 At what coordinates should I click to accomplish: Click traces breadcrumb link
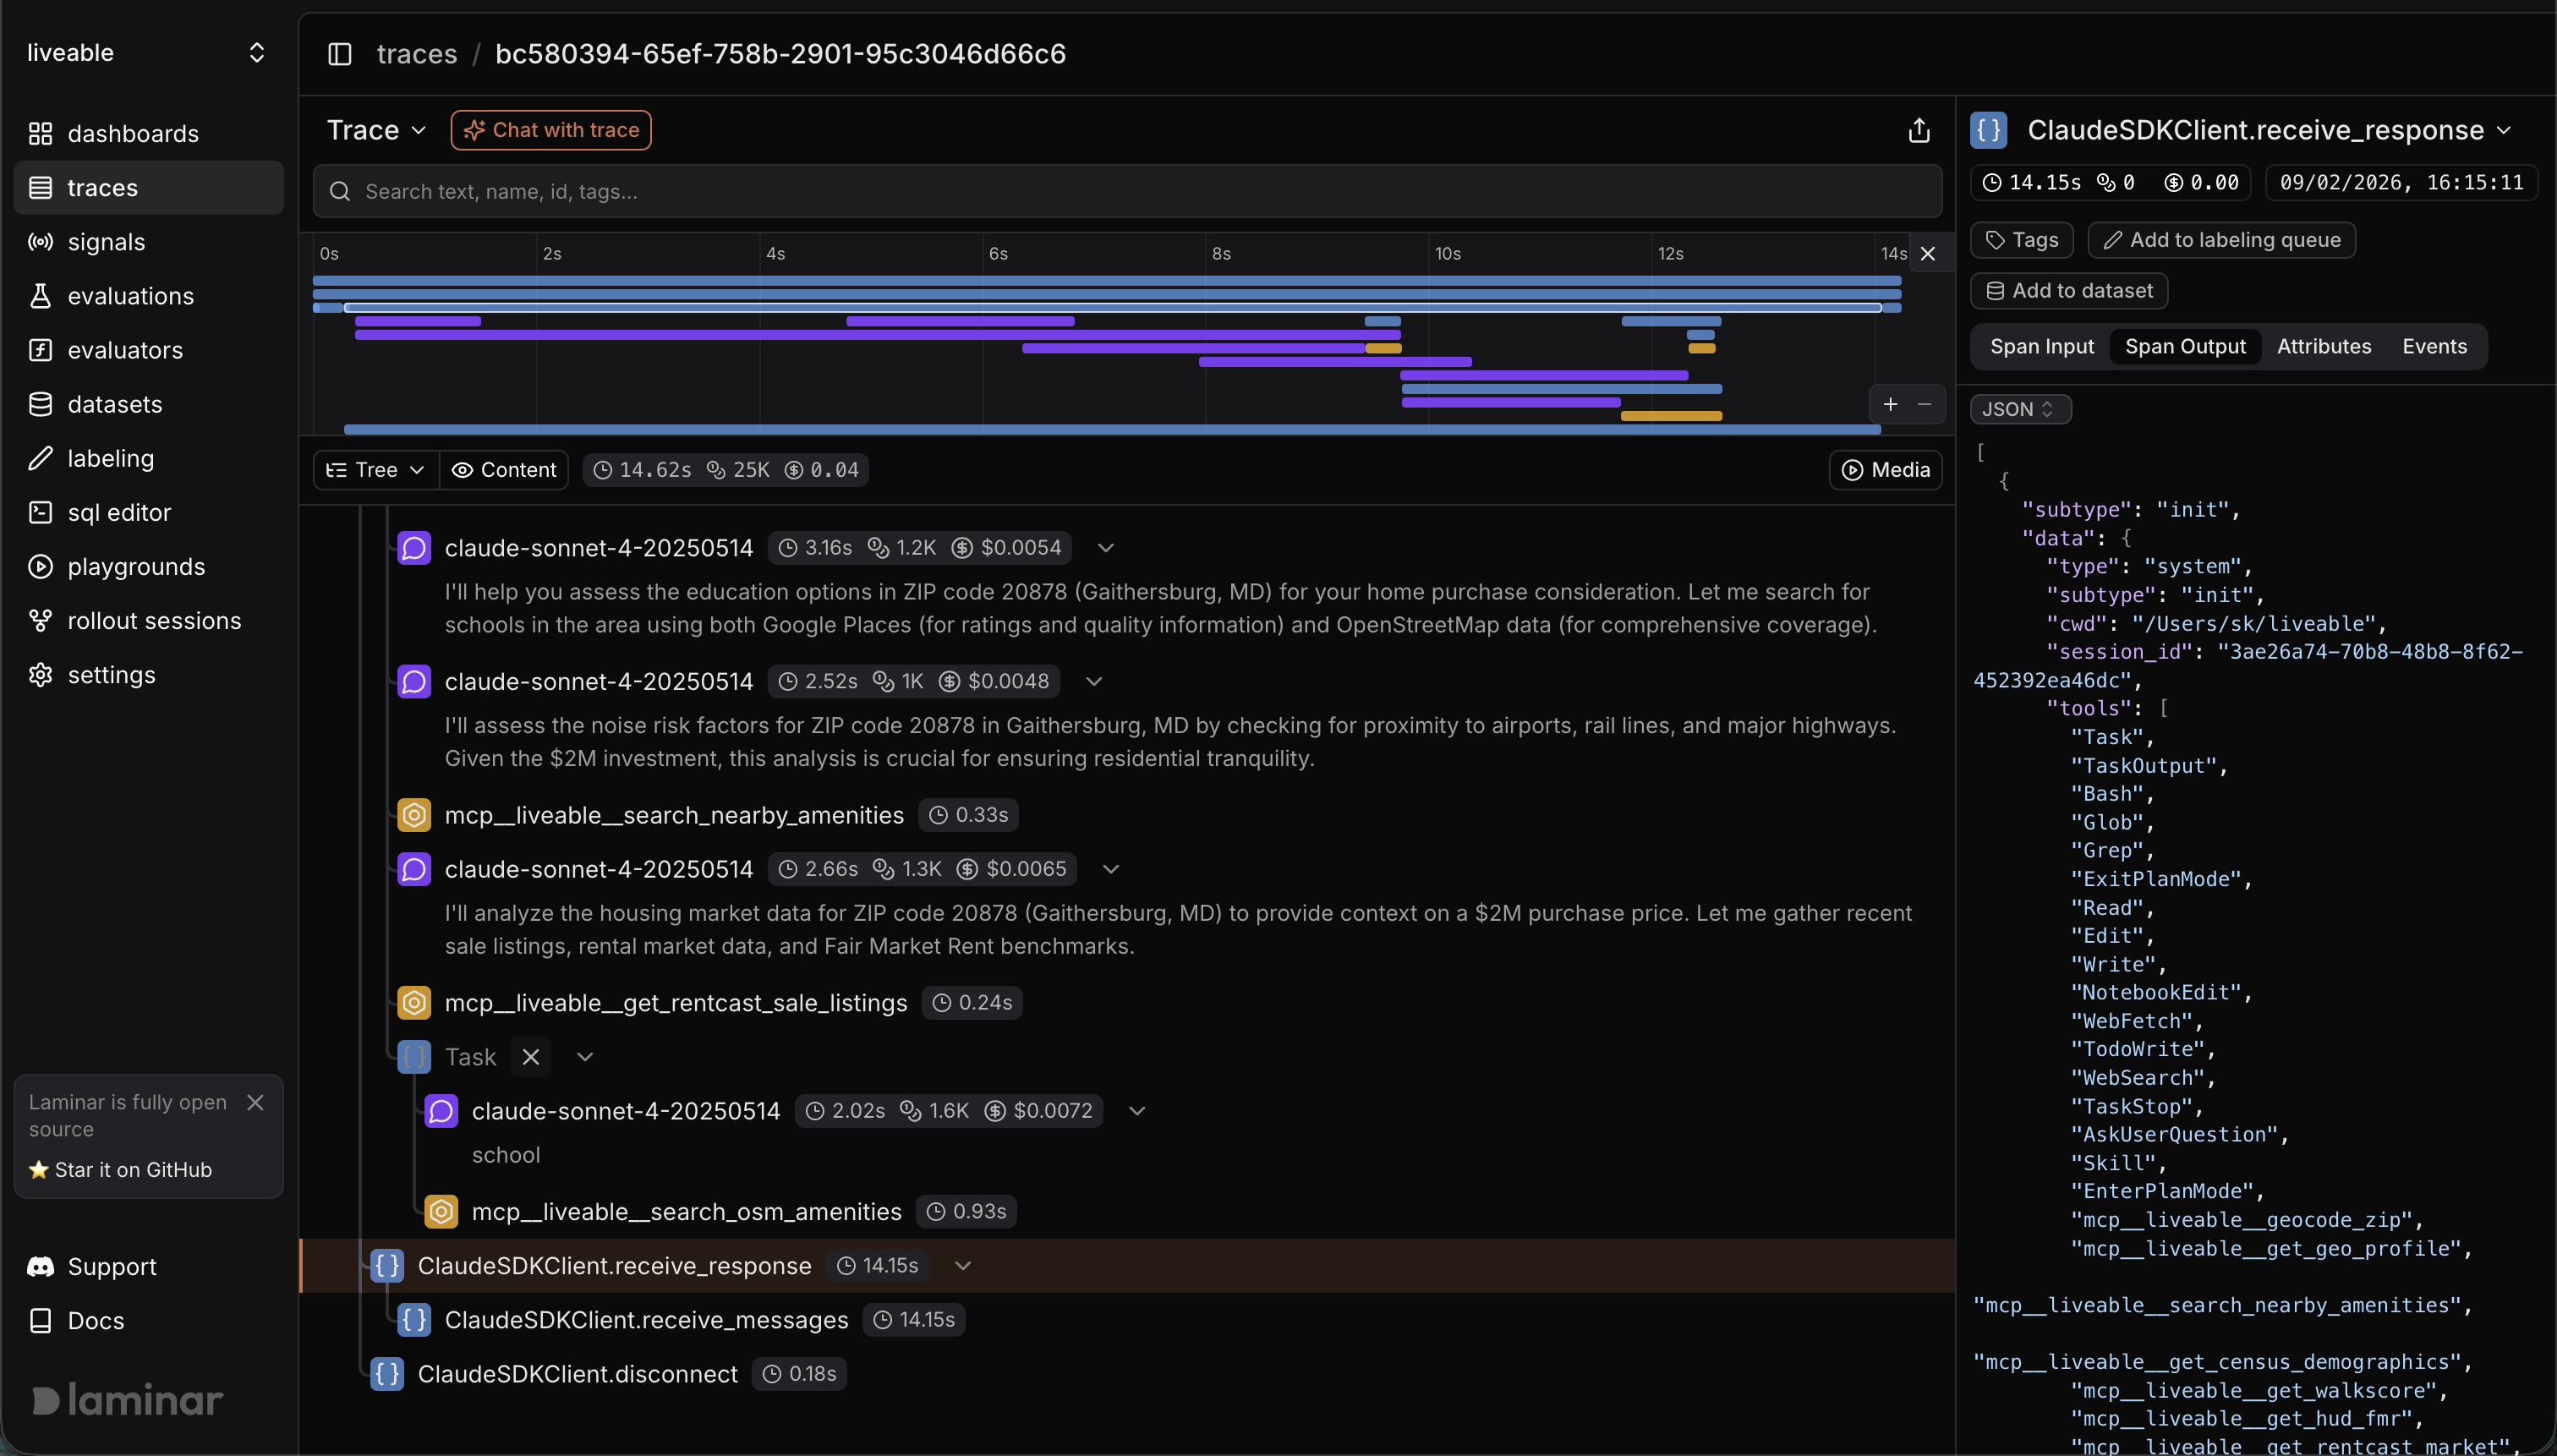pos(417,54)
